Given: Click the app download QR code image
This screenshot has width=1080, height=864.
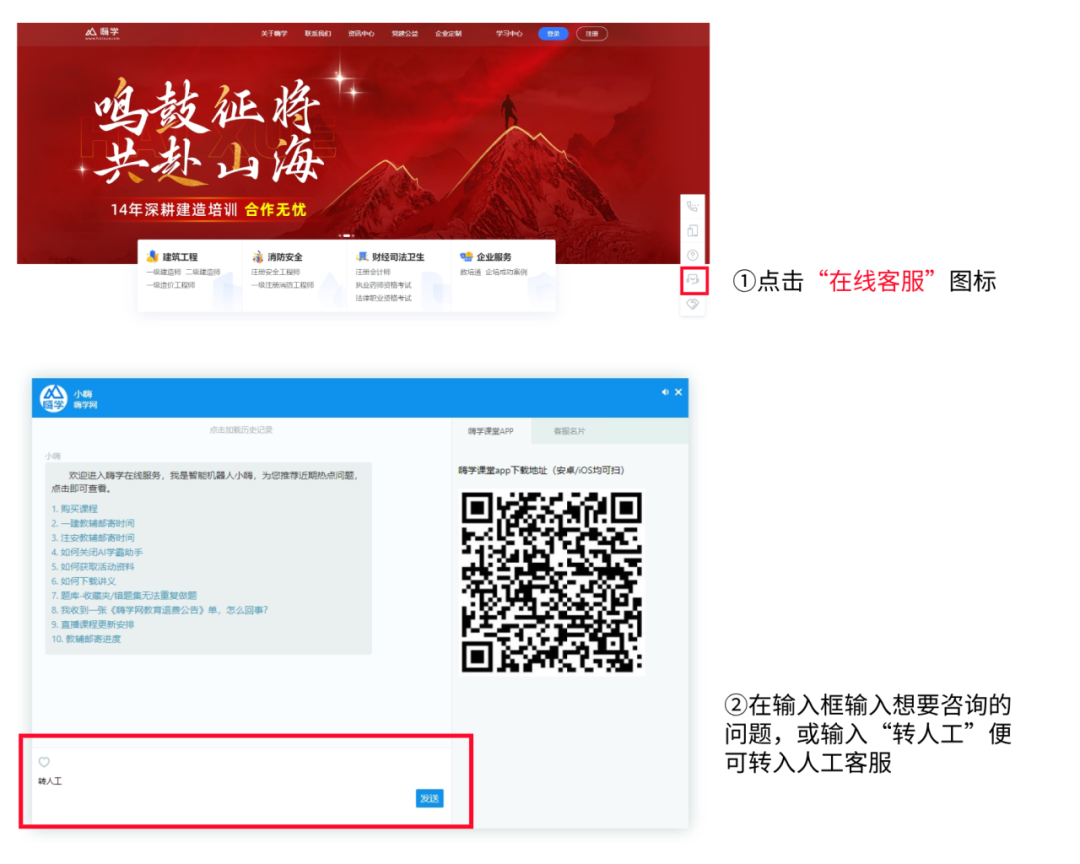Looking at the screenshot, I should (552, 582).
